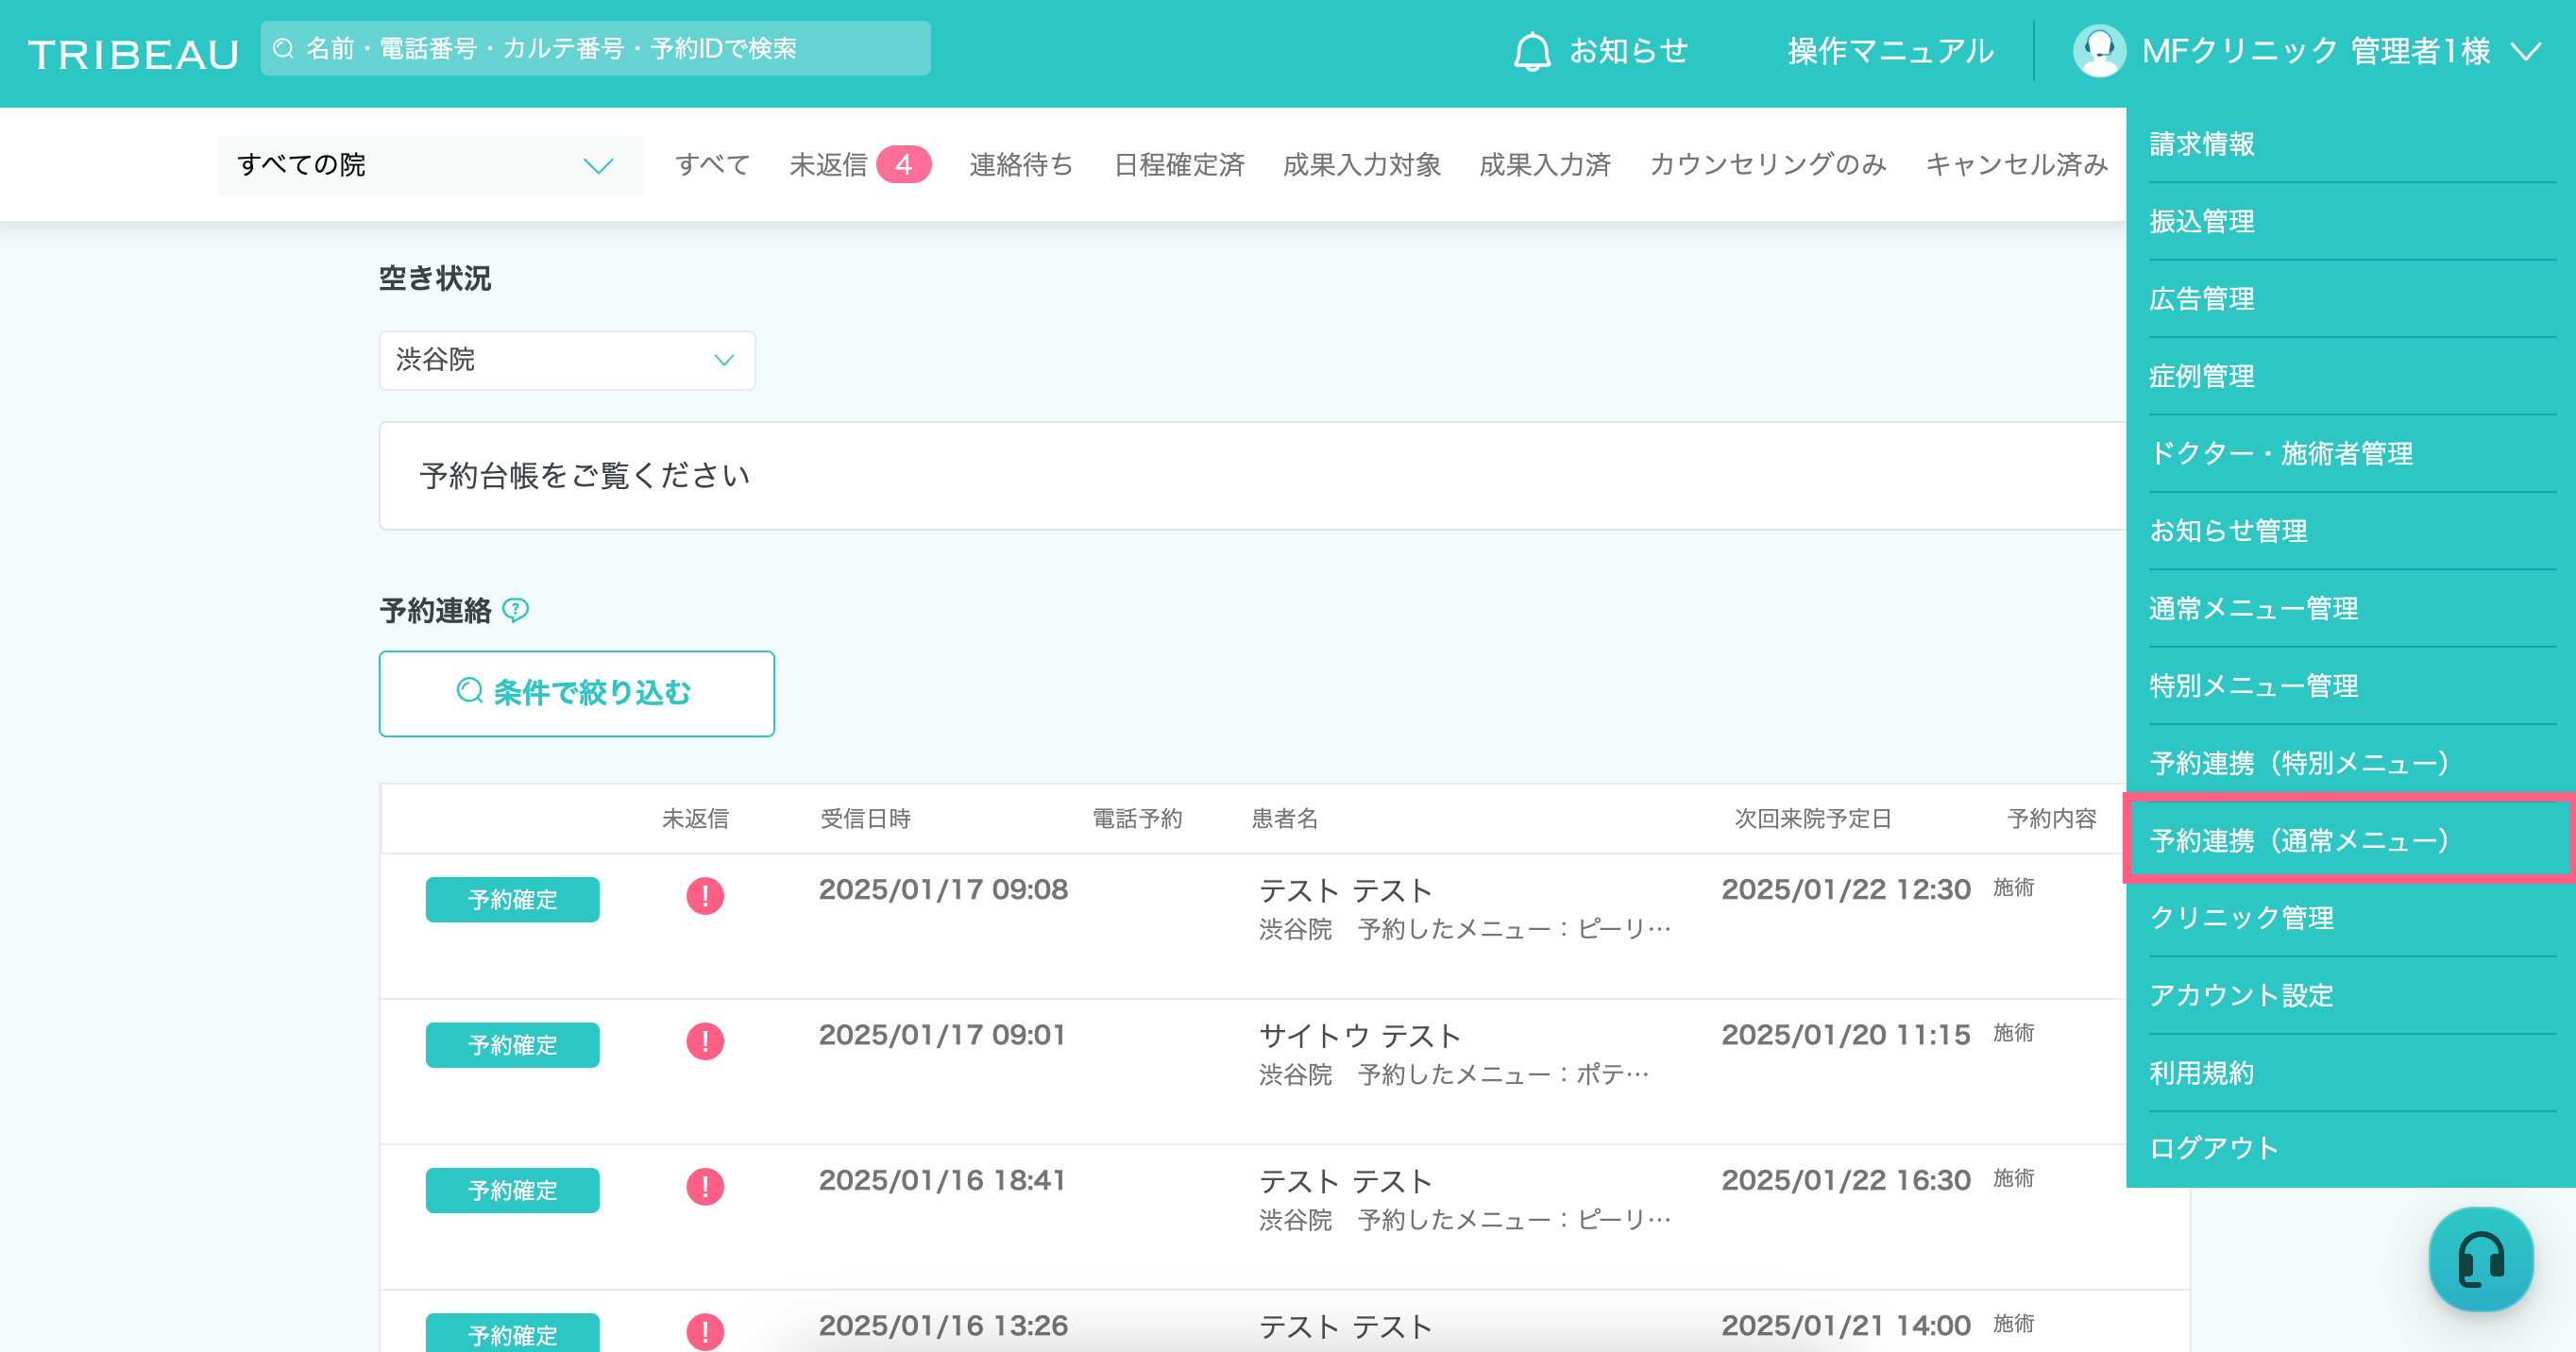Open the headset support chat button

coord(2480,1259)
